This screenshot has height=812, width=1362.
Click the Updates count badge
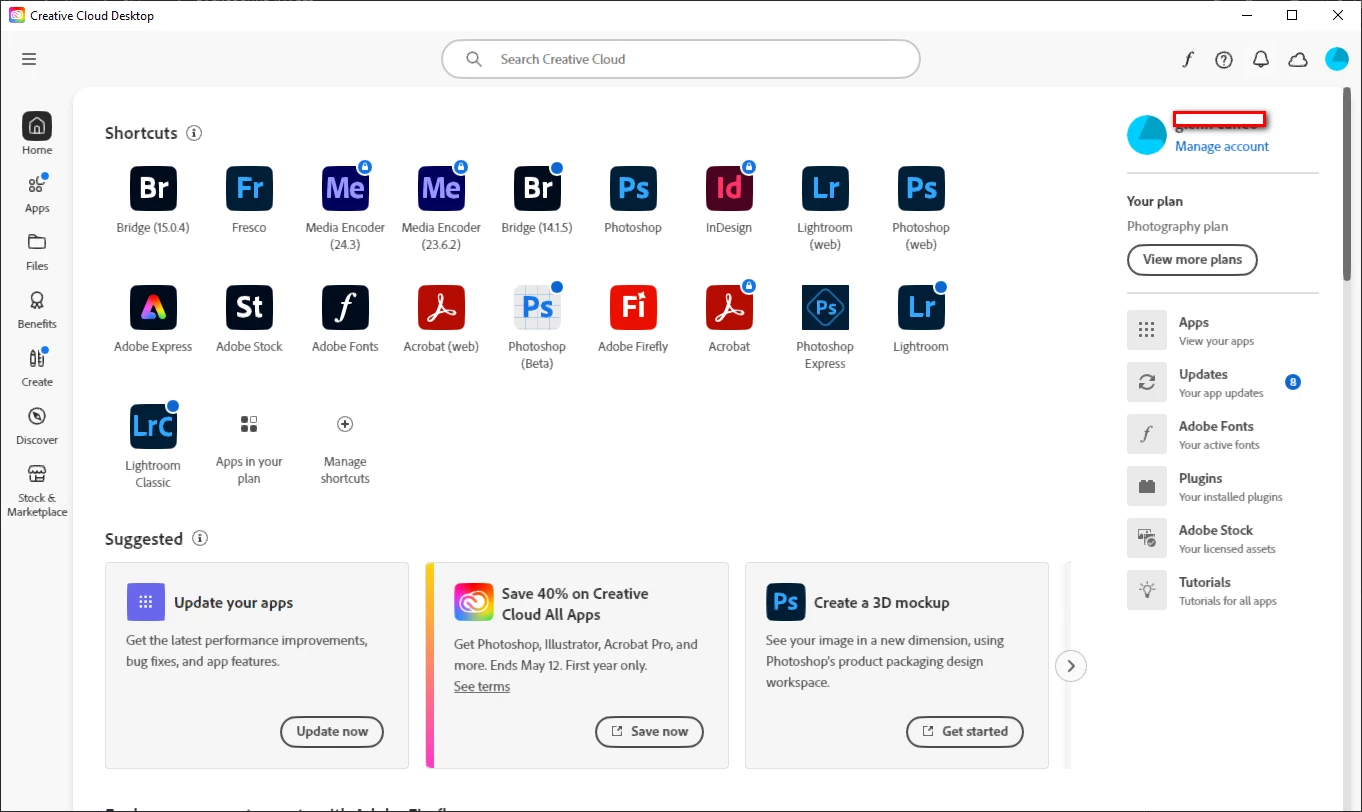pos(1293,382)
